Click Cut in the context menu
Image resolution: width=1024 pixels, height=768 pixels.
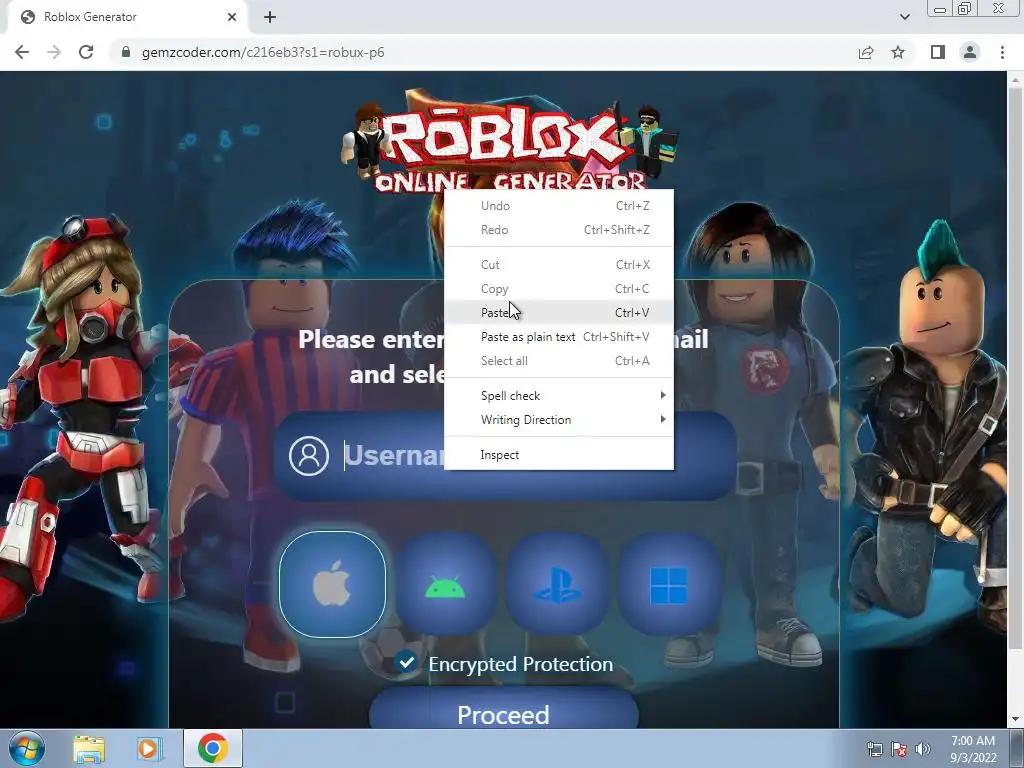559,264
